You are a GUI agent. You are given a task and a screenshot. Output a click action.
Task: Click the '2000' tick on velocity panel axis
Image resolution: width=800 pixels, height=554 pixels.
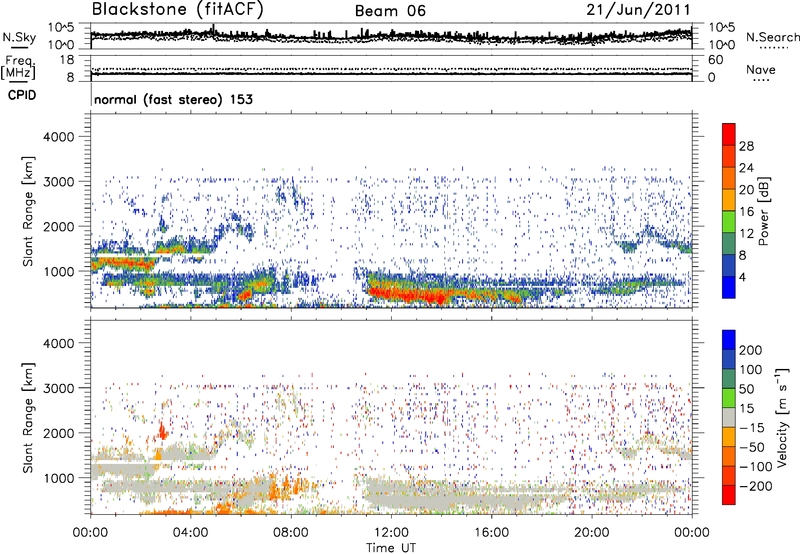(59, 433)
